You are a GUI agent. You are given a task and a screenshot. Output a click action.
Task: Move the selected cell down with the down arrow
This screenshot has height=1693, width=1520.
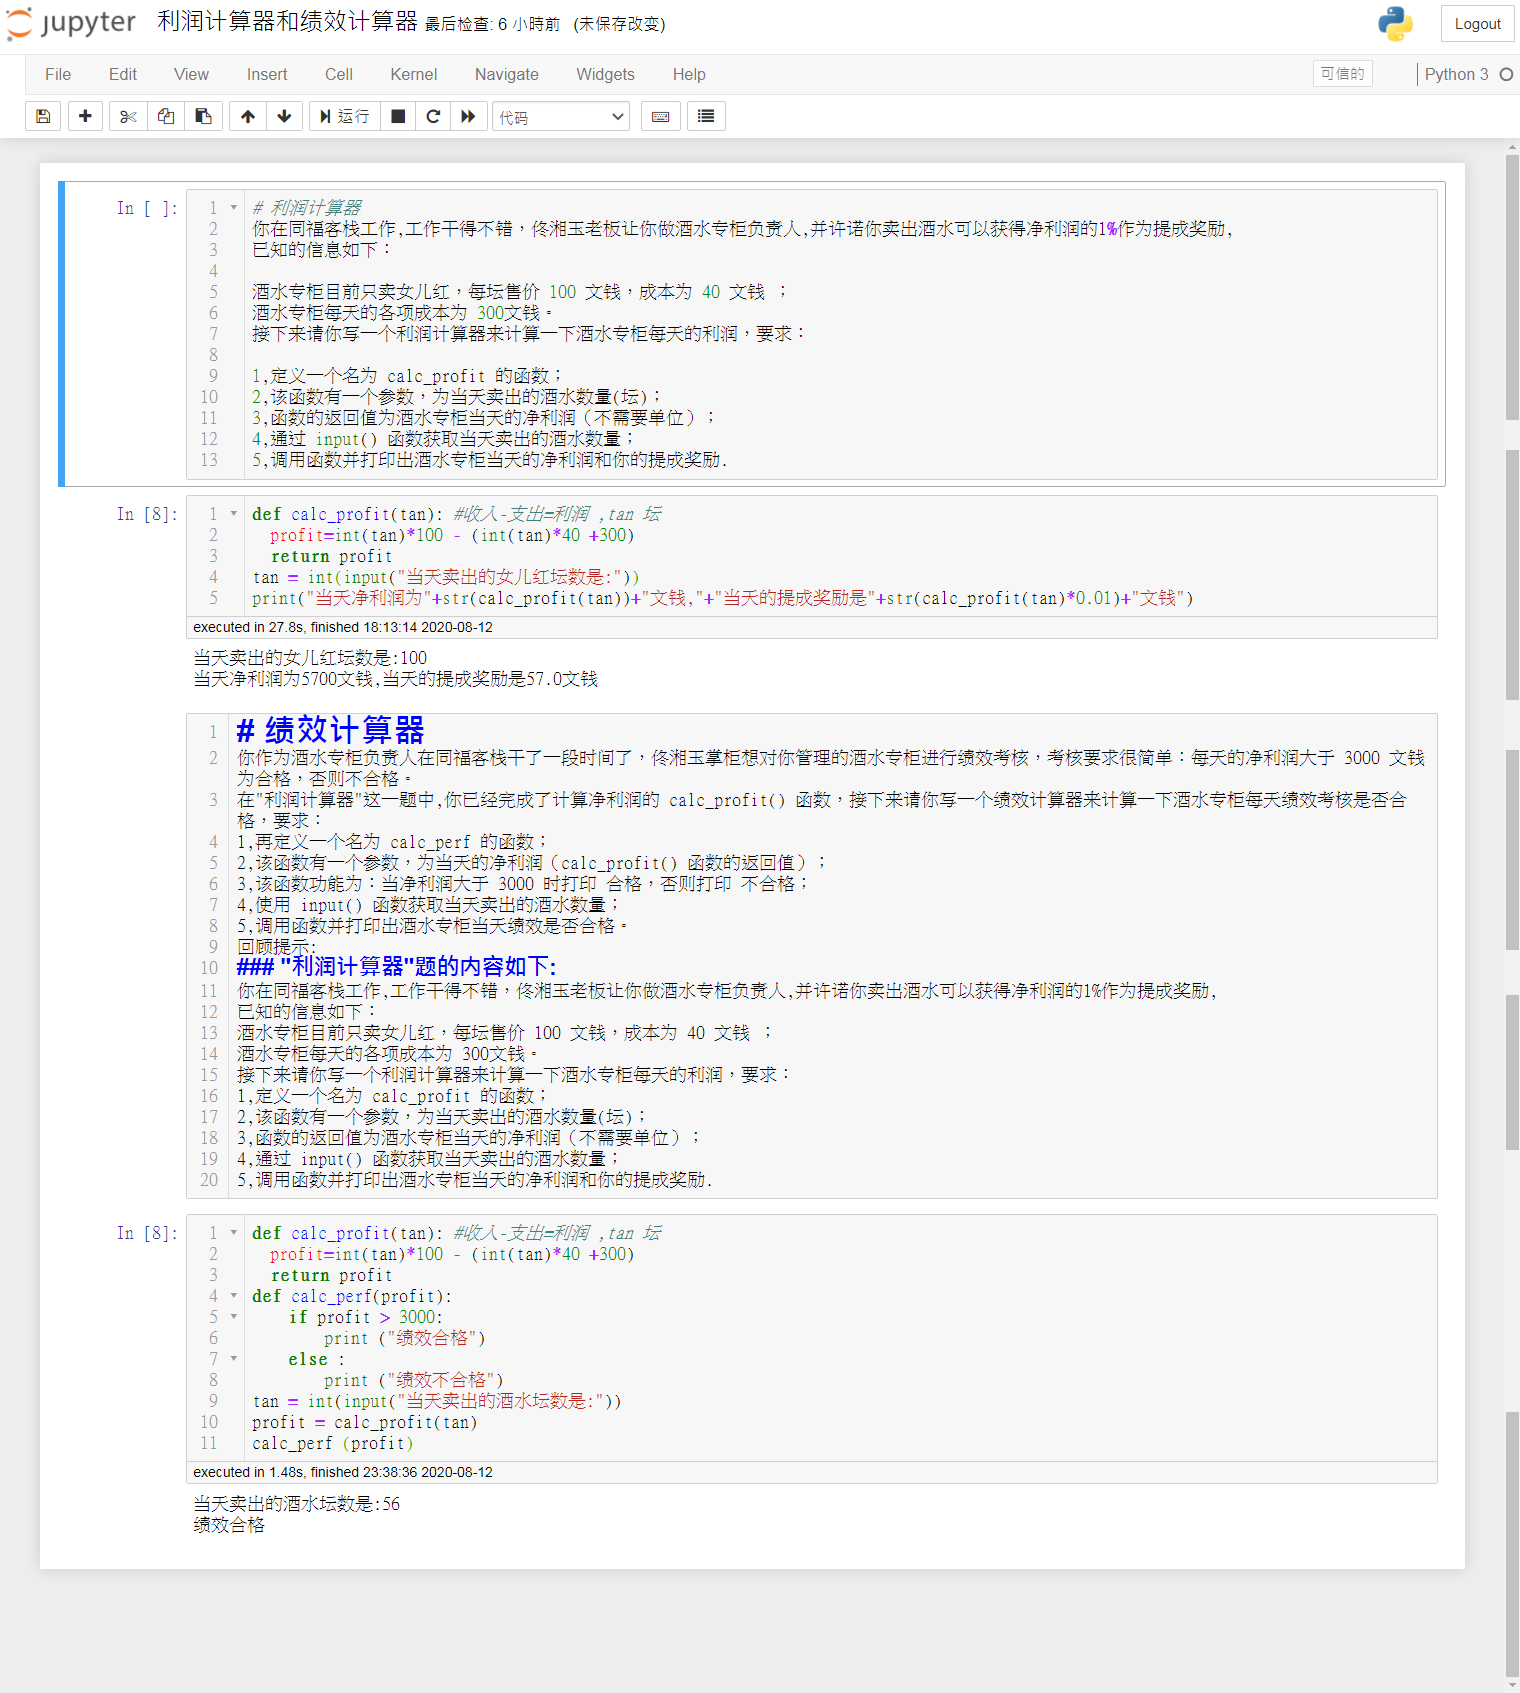click(x=285, y=117)
